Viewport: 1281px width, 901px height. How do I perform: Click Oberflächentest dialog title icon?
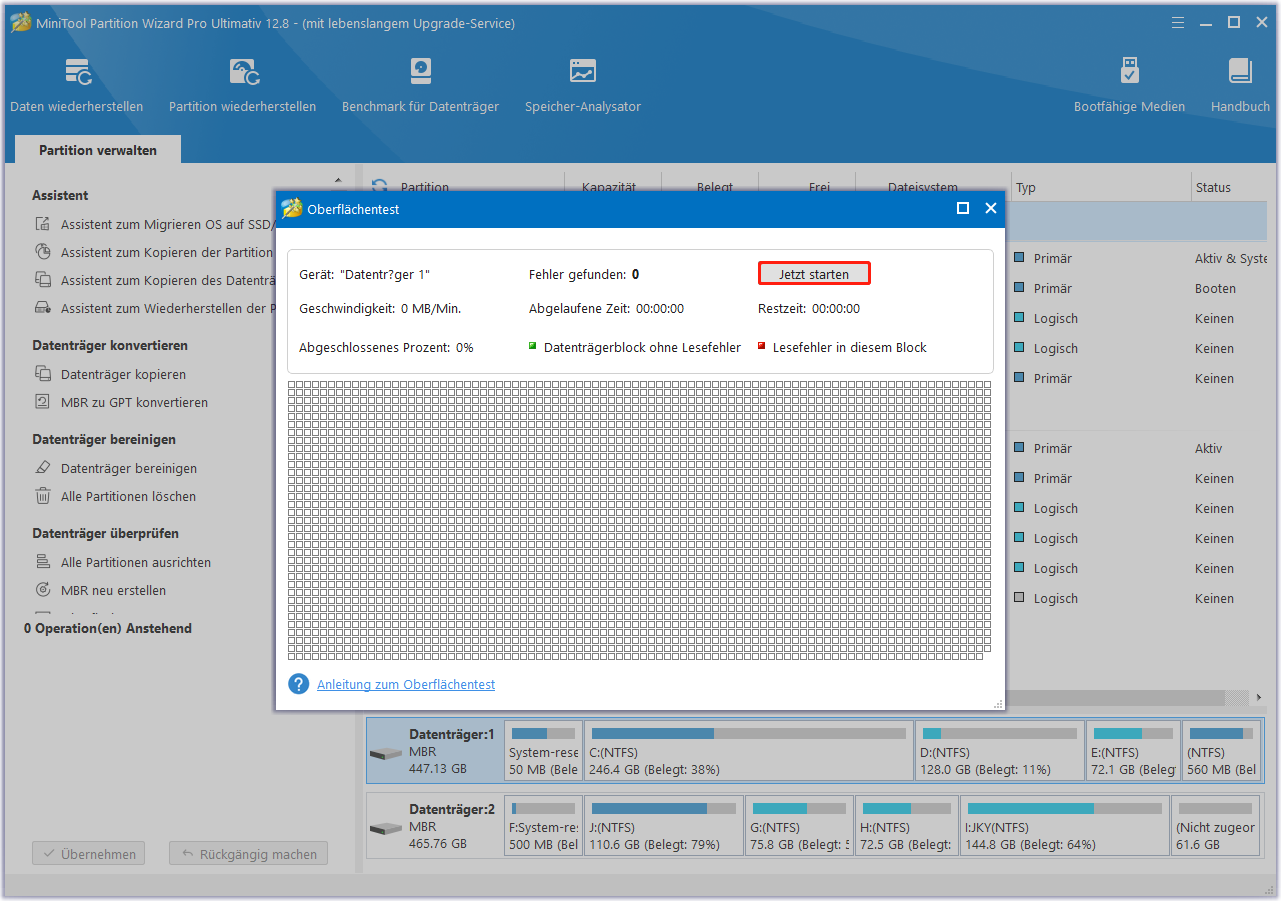tap(292, 209)
